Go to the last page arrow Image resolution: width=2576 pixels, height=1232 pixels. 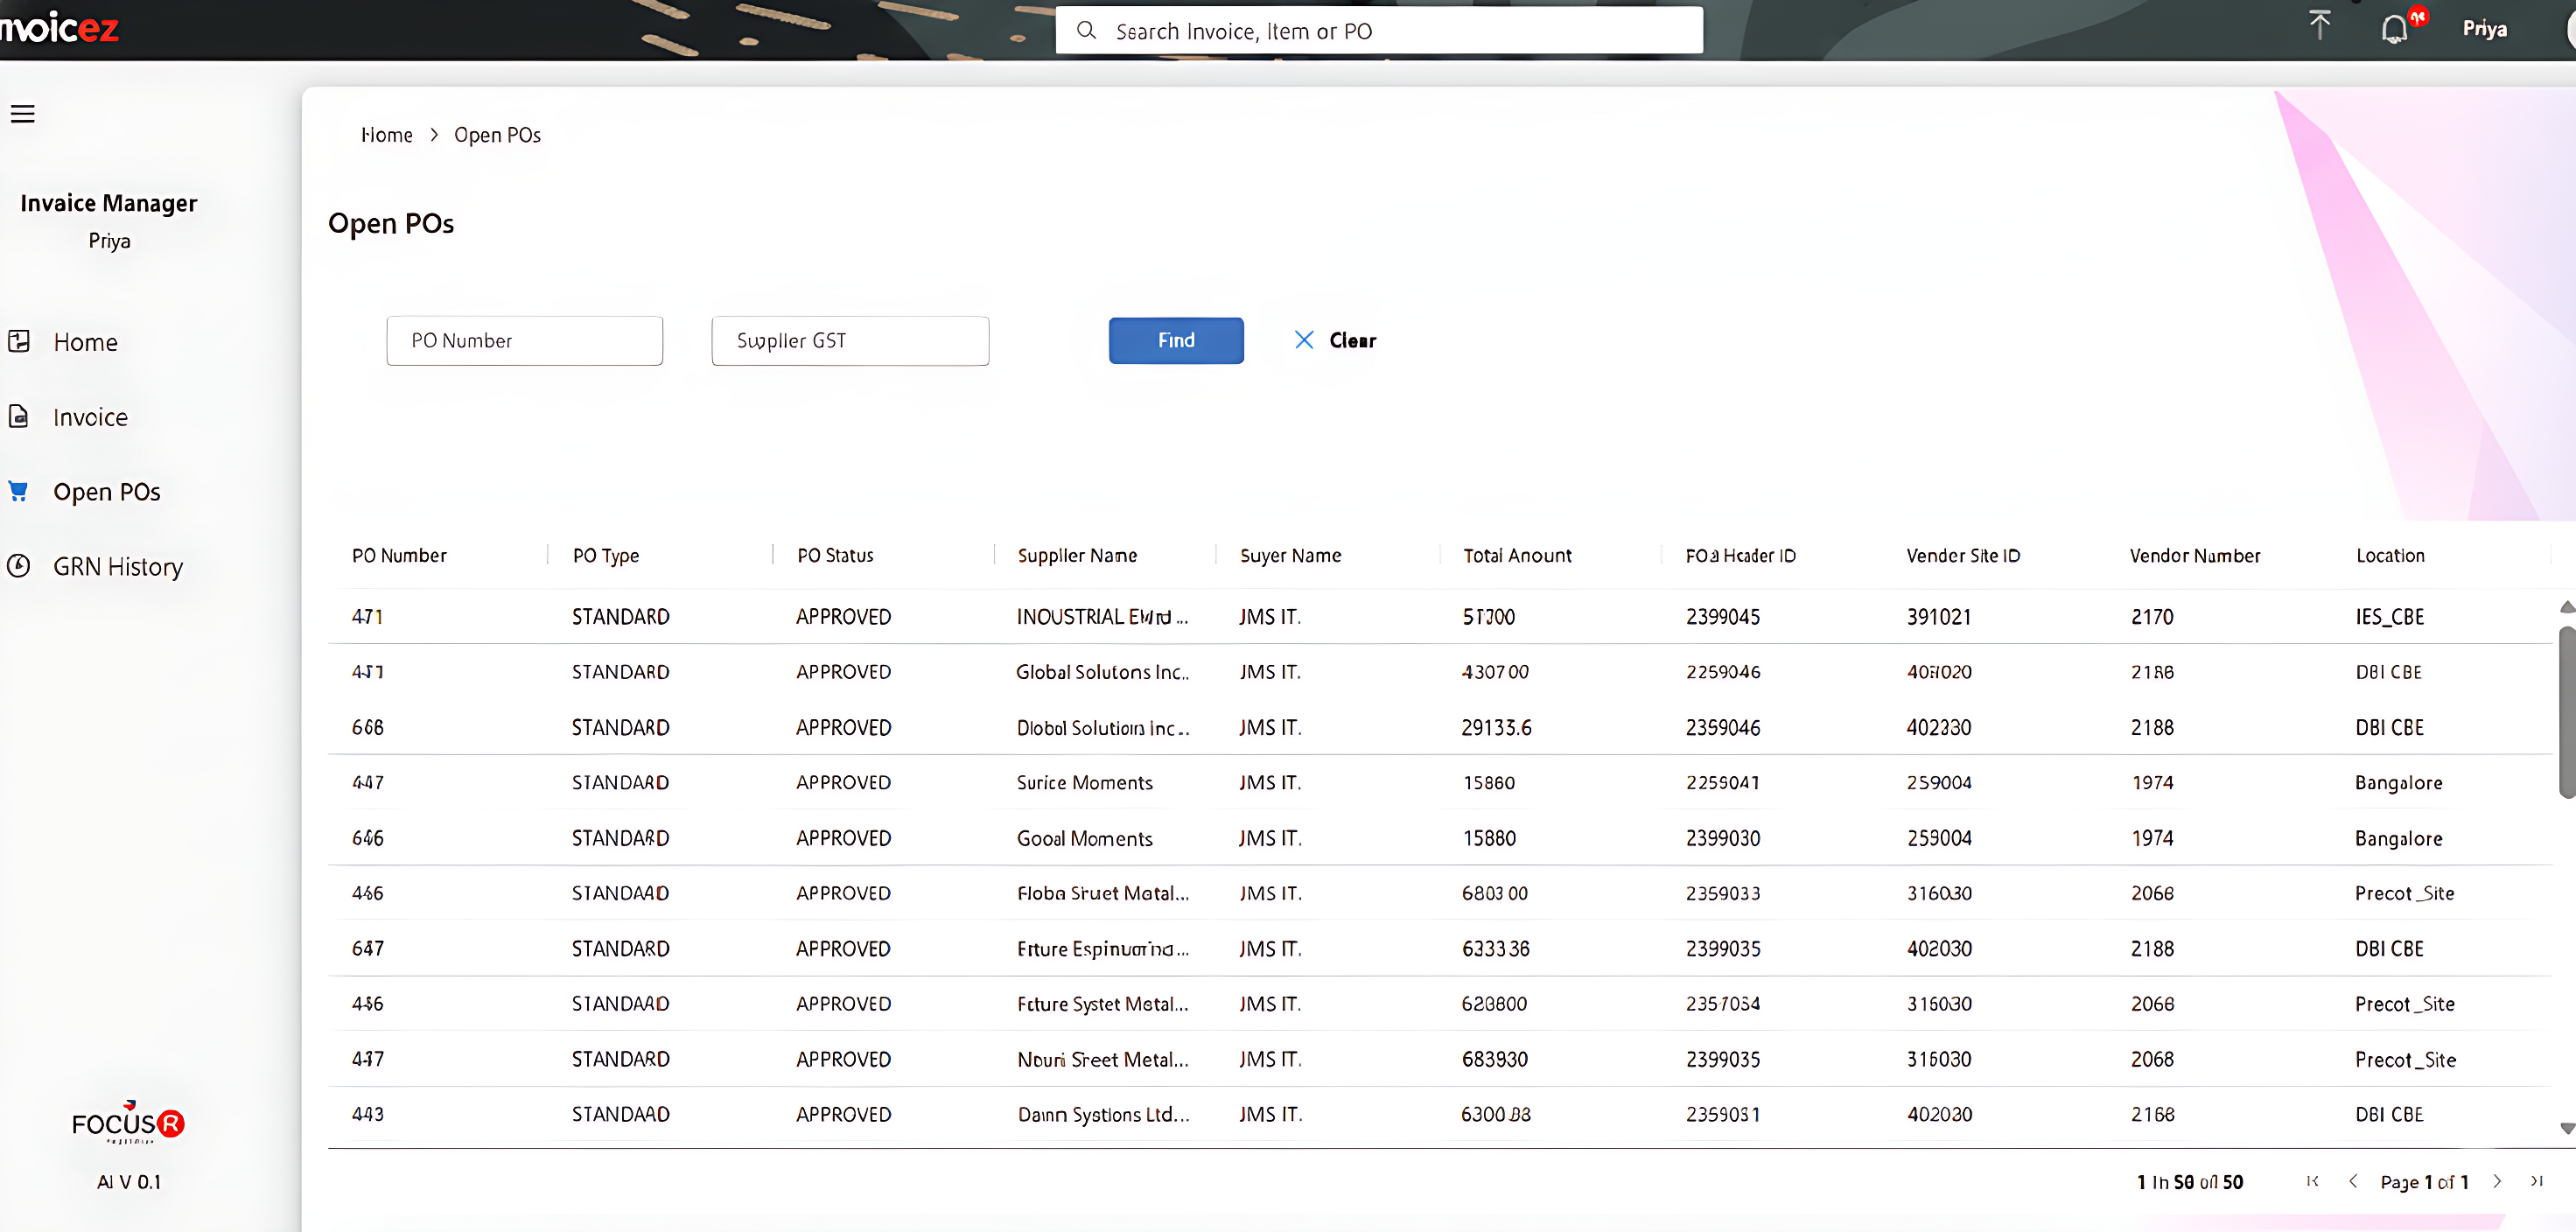click(x=2537, y=1181)
